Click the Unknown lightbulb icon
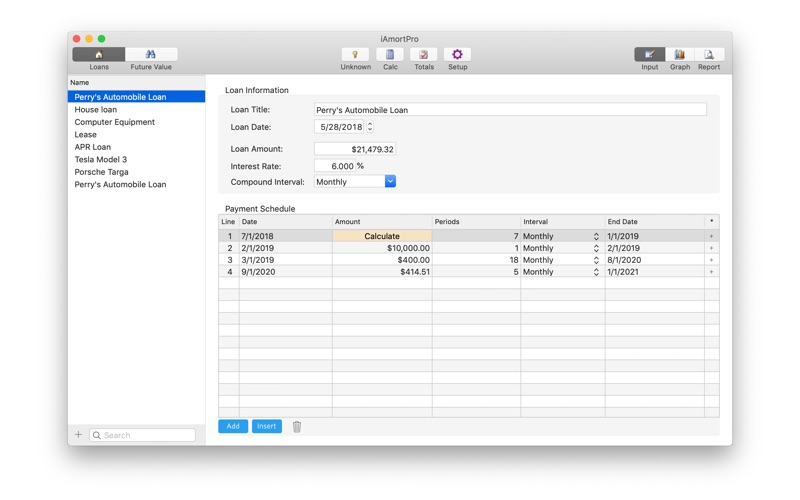The image size is (800, 500). point(355,54)
